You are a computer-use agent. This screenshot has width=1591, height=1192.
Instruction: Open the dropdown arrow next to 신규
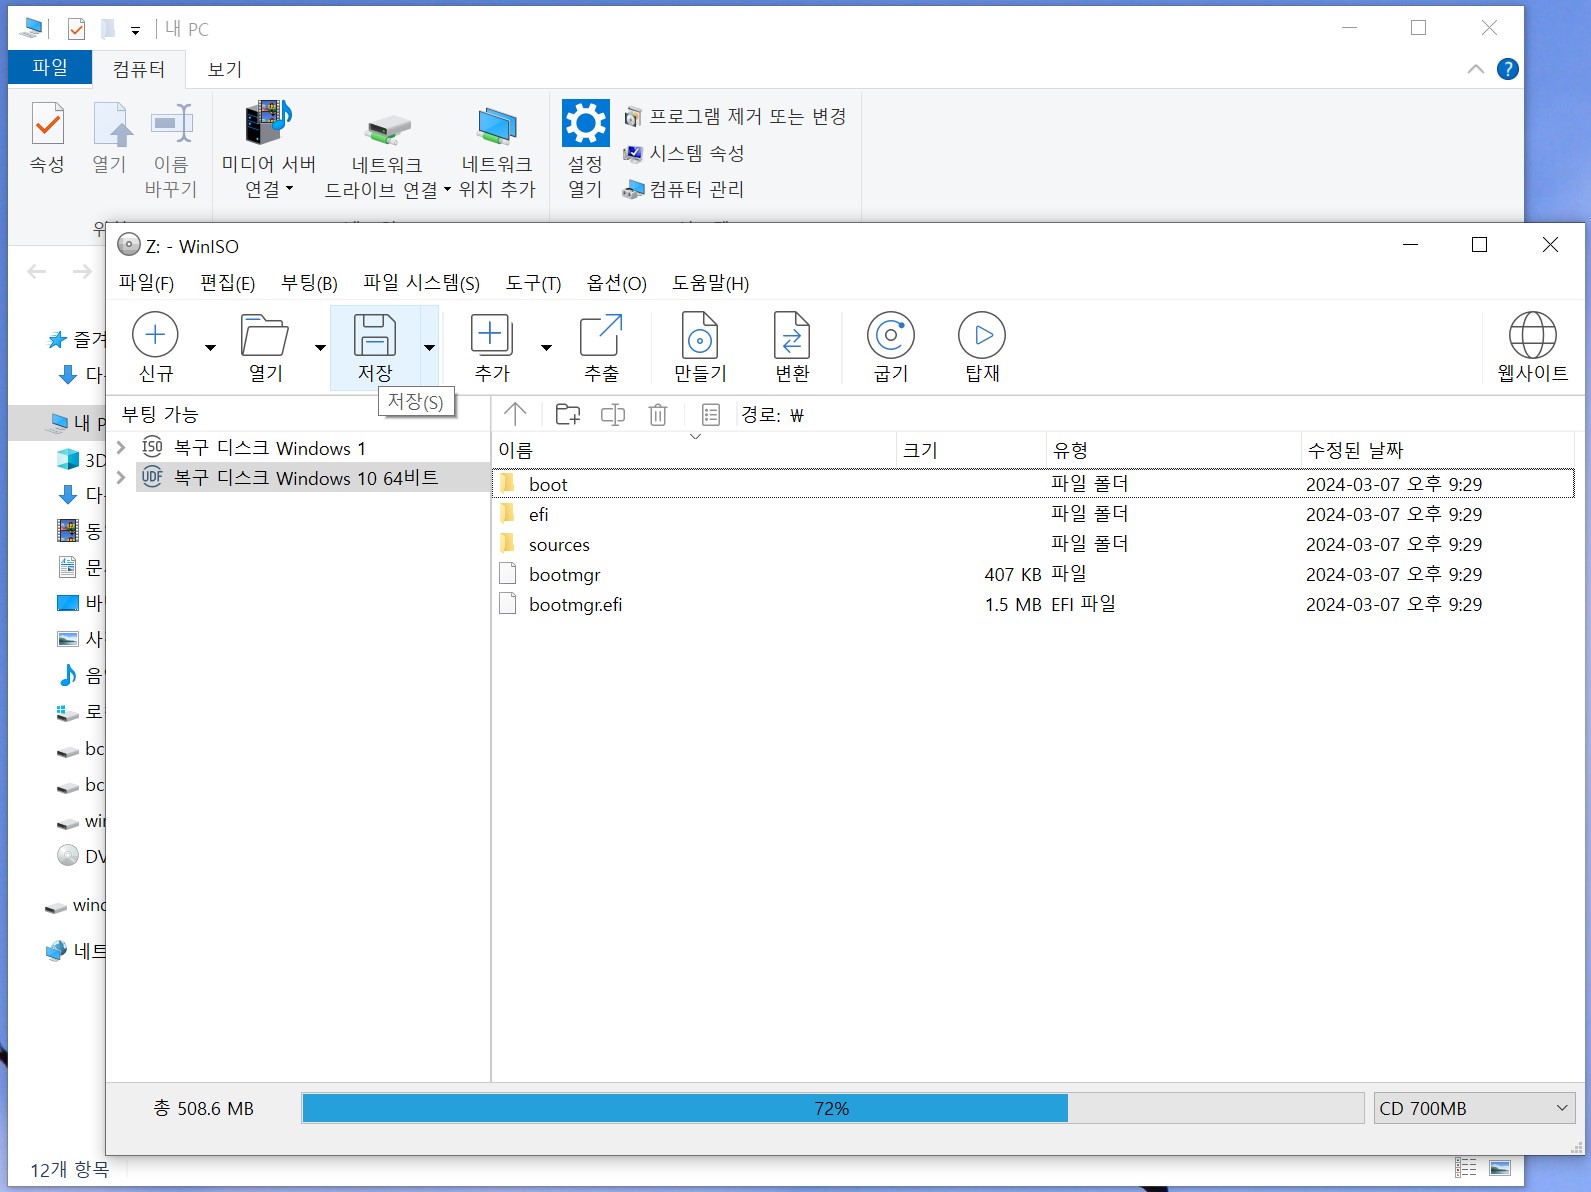tap(210, 348)
